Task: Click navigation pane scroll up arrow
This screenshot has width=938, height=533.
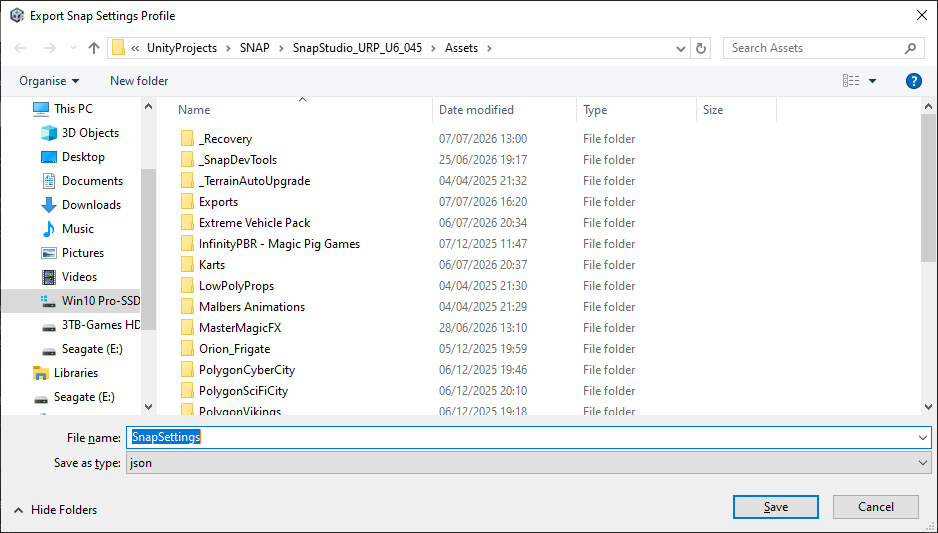Action: [148, 106]
